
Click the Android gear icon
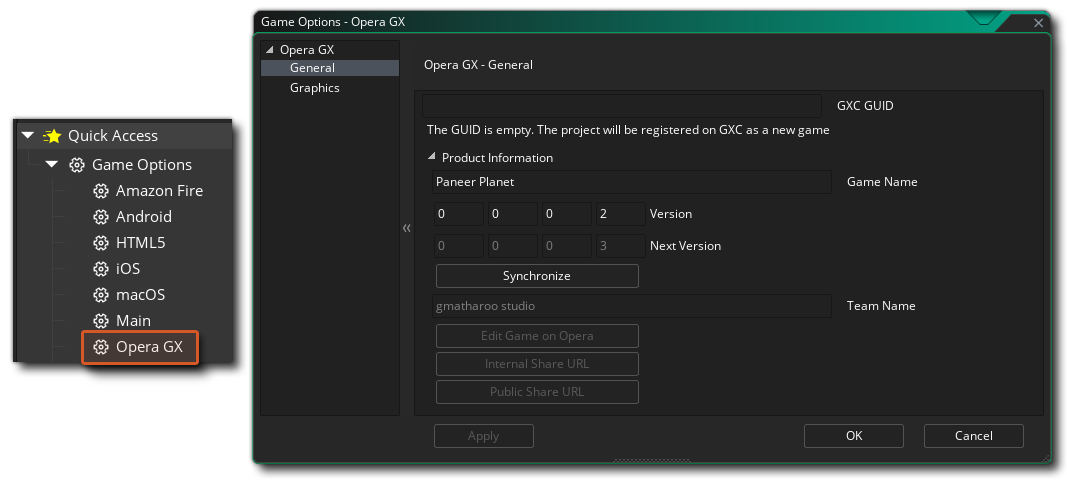(x=101, y=217)
